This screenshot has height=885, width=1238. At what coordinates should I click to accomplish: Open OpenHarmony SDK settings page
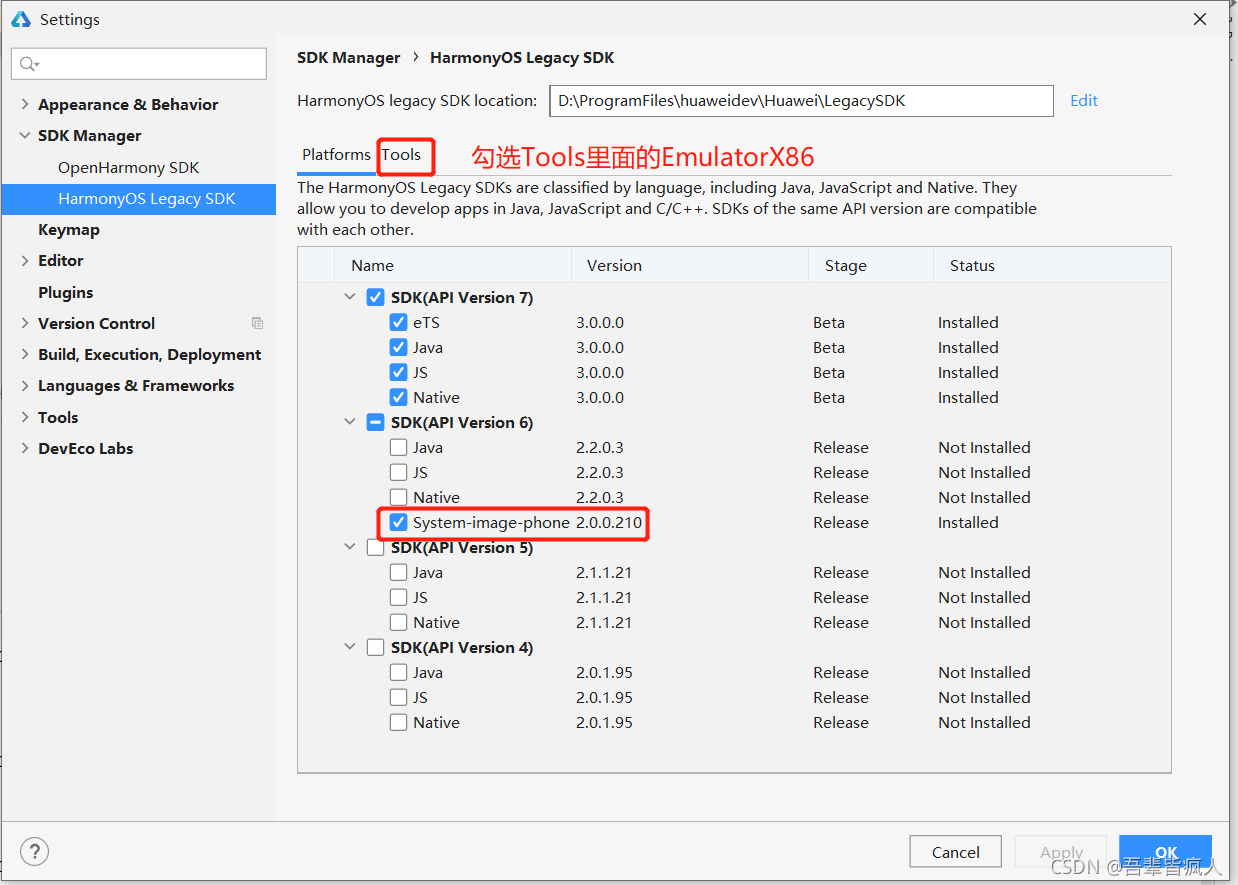129,167
